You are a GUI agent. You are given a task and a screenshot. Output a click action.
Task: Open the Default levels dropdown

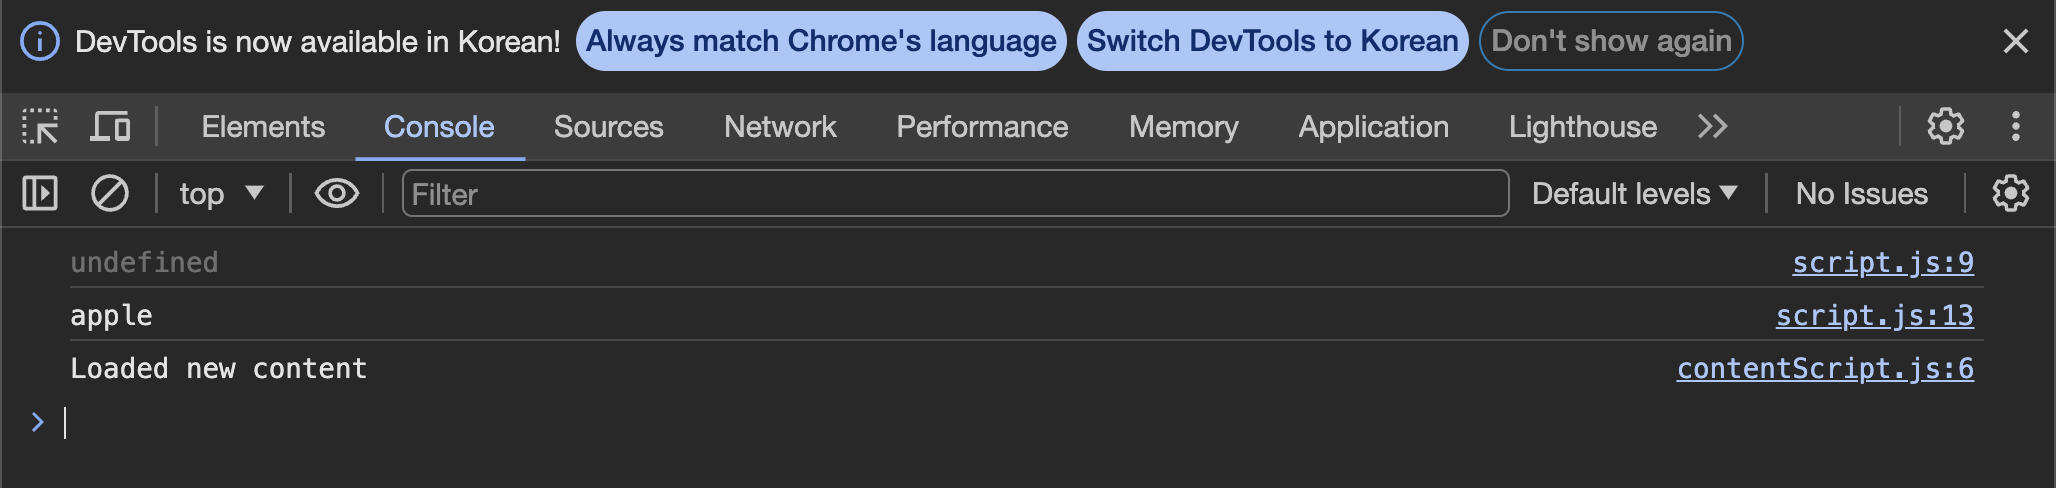click(x=1634, y=193)
